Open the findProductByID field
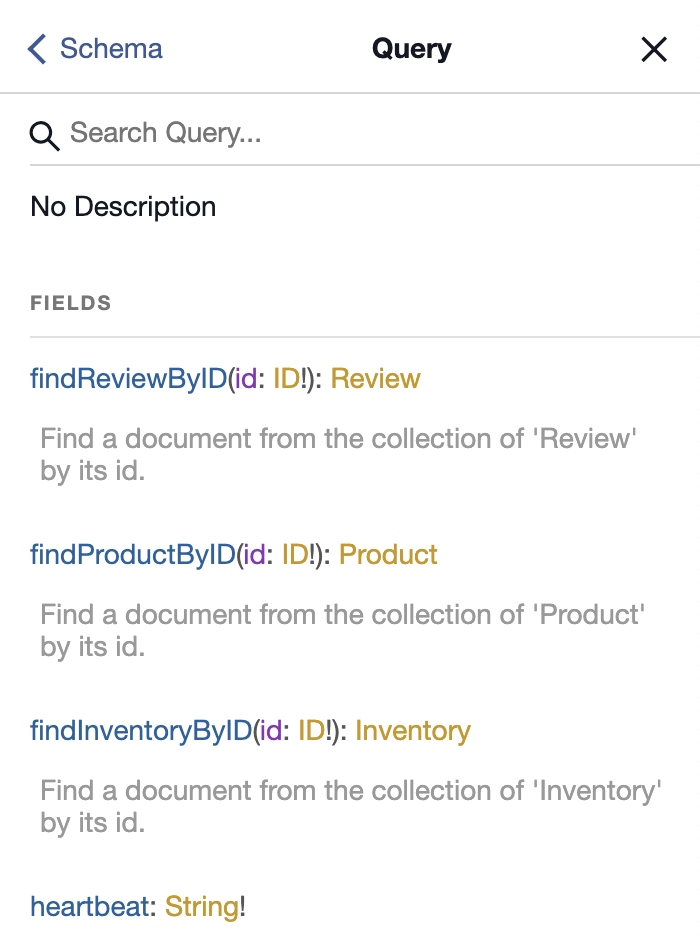The image size is (700, 948). pos(133,555)
